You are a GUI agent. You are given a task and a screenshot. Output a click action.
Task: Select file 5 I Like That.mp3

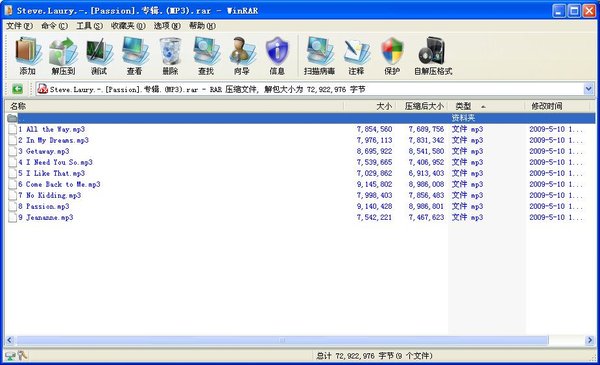(51, 173)
